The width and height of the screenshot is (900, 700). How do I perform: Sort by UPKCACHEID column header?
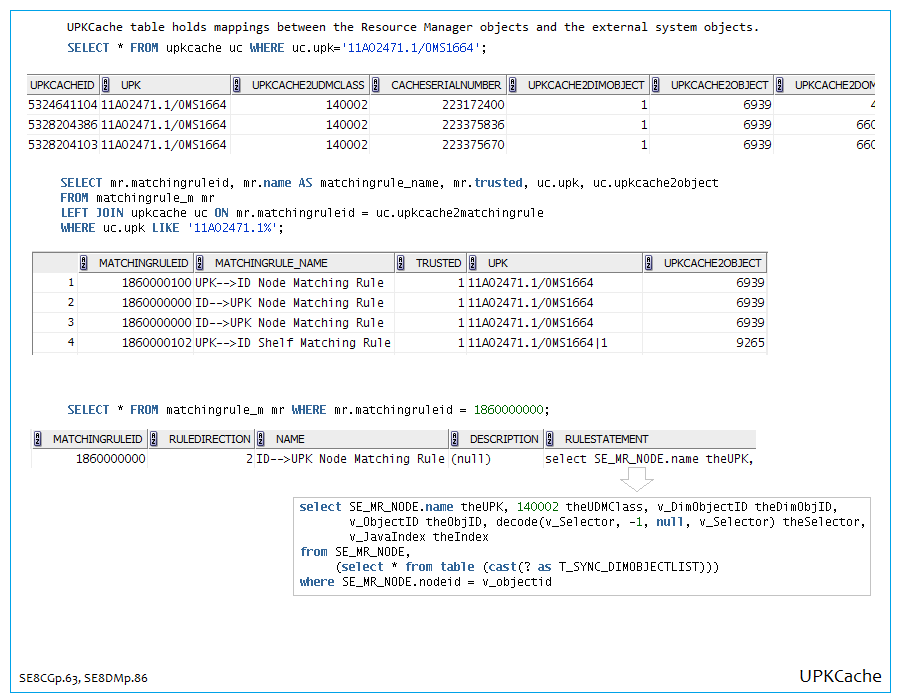62,86
